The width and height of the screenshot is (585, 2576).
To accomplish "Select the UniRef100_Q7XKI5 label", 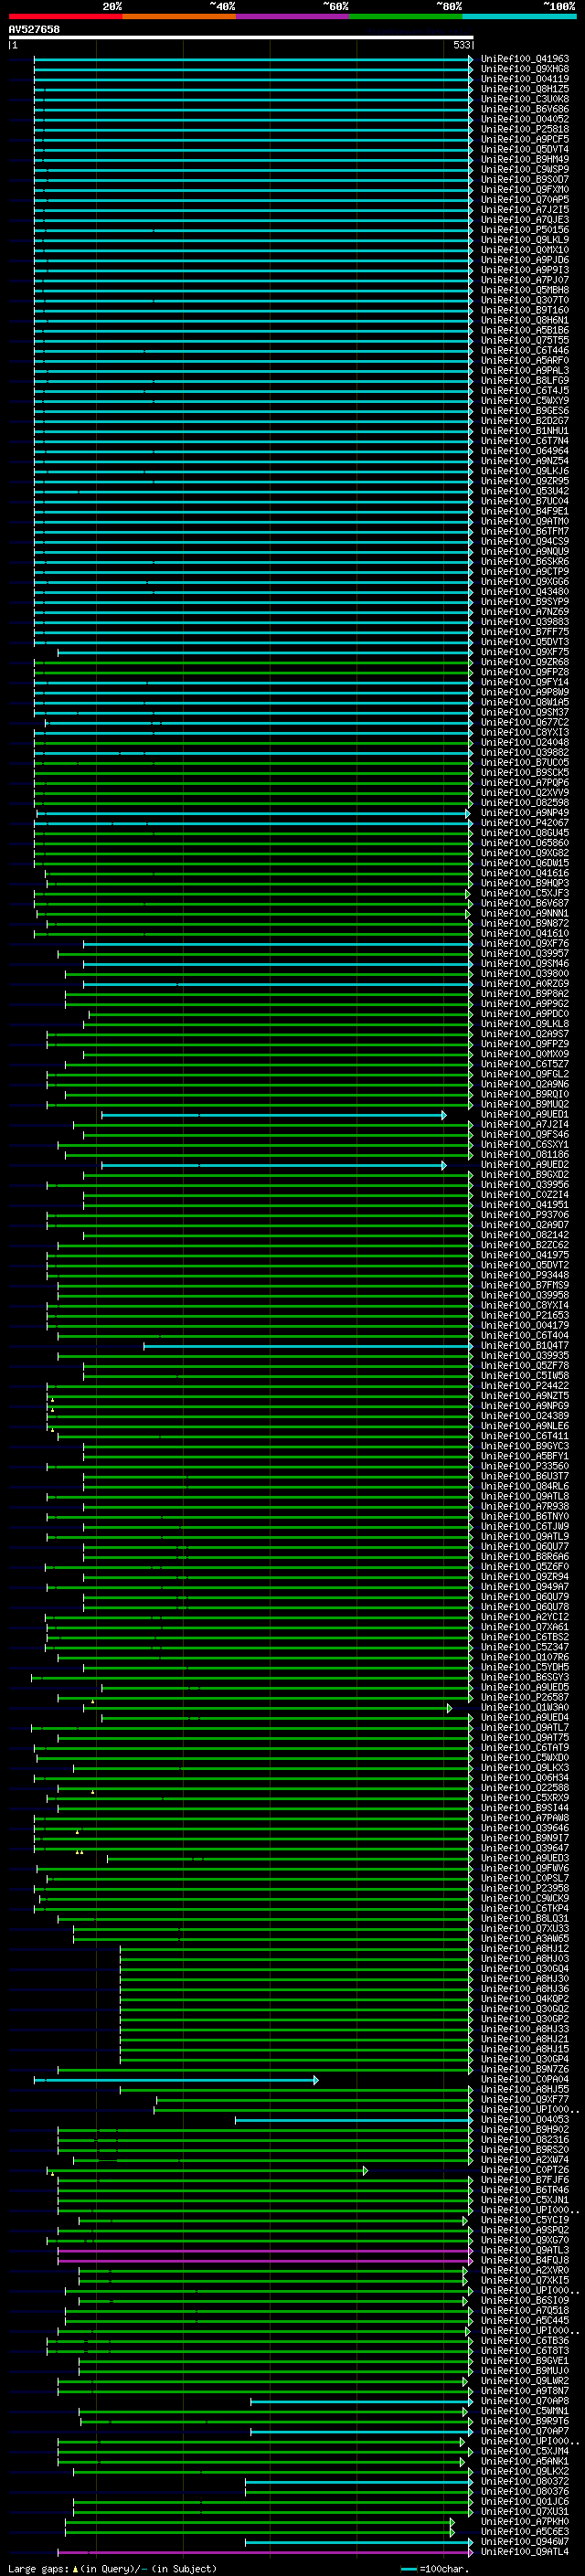I will (524, 2280).
